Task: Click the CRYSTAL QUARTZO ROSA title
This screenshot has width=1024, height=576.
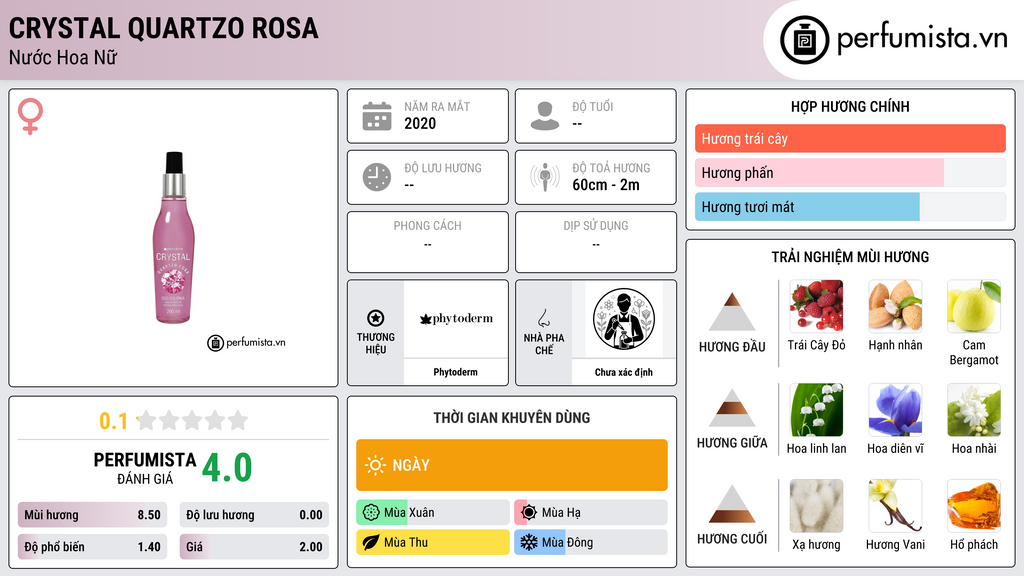Action: 163,28
